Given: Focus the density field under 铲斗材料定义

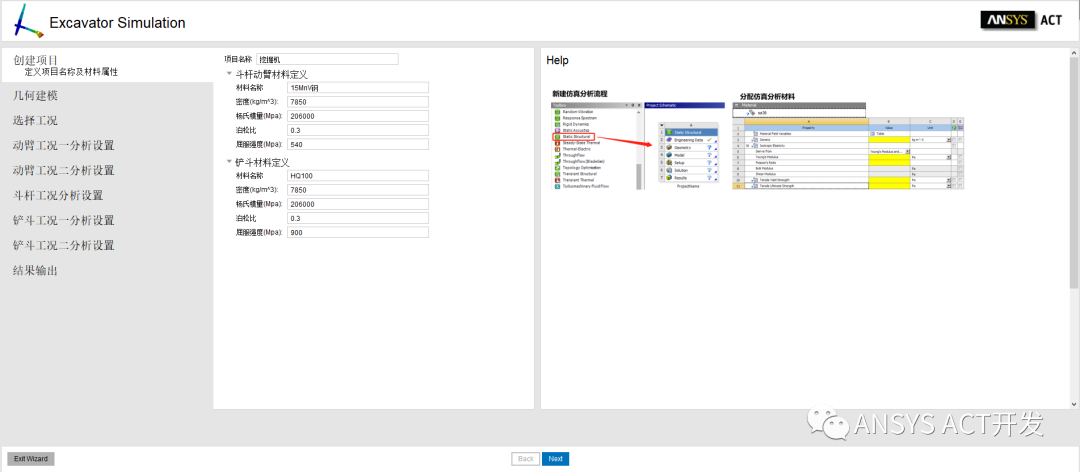Looking at the screenshot, I should point(357,189).
